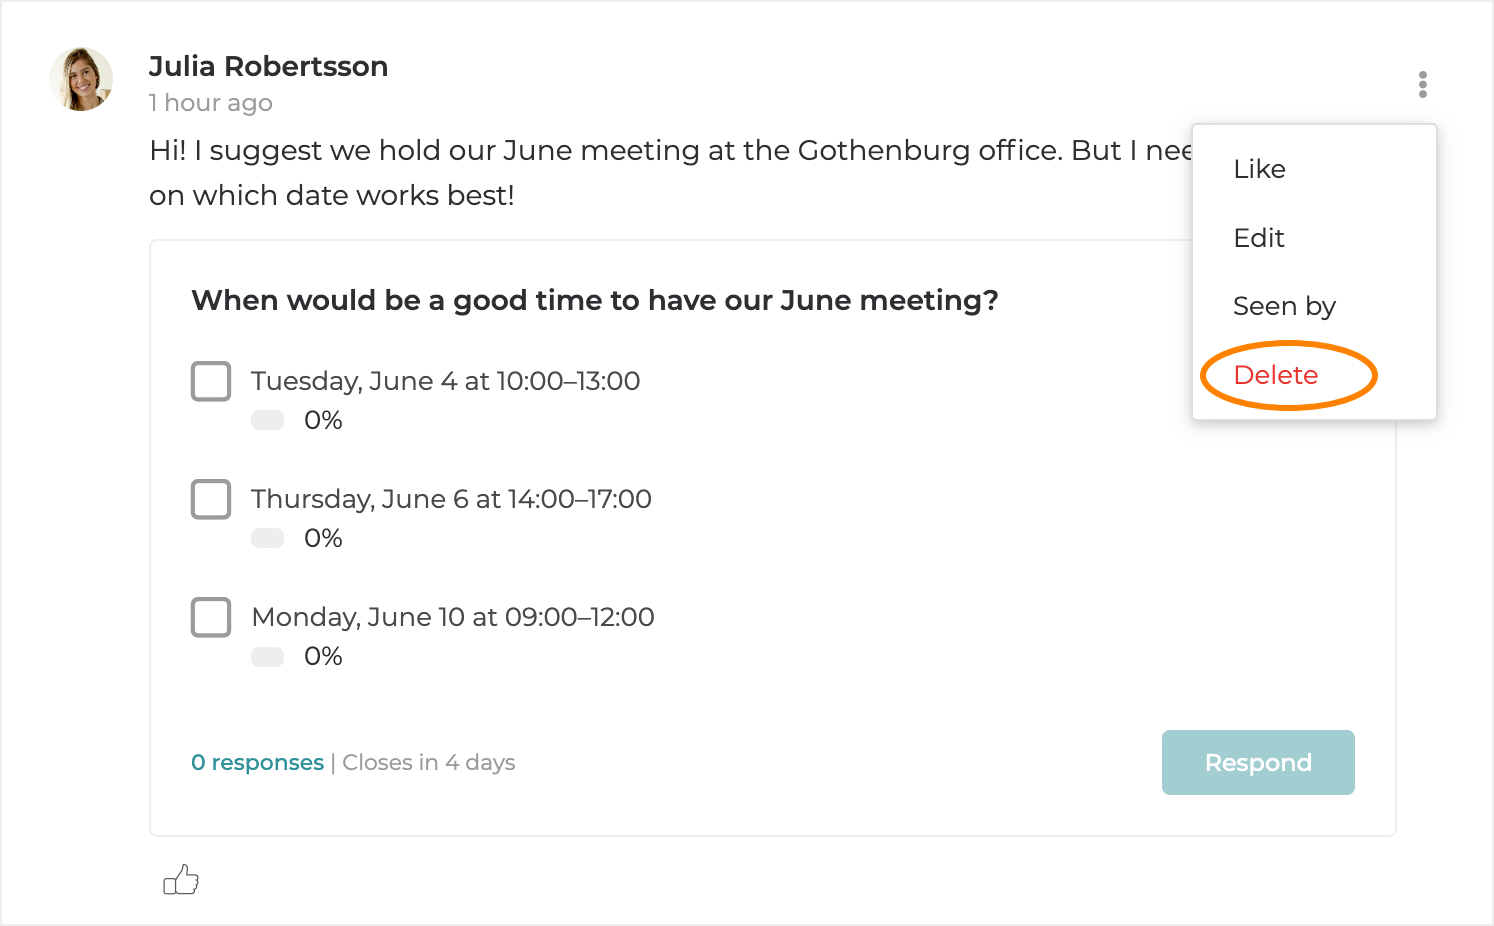1494x926 pixels.
Task: Click the Julia Robertsson author name
Action: point(268,66)
